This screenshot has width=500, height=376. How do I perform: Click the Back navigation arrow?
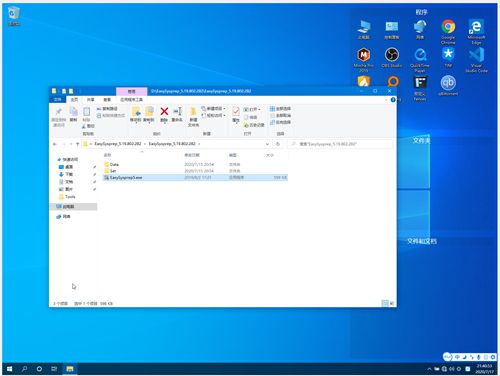55,144
